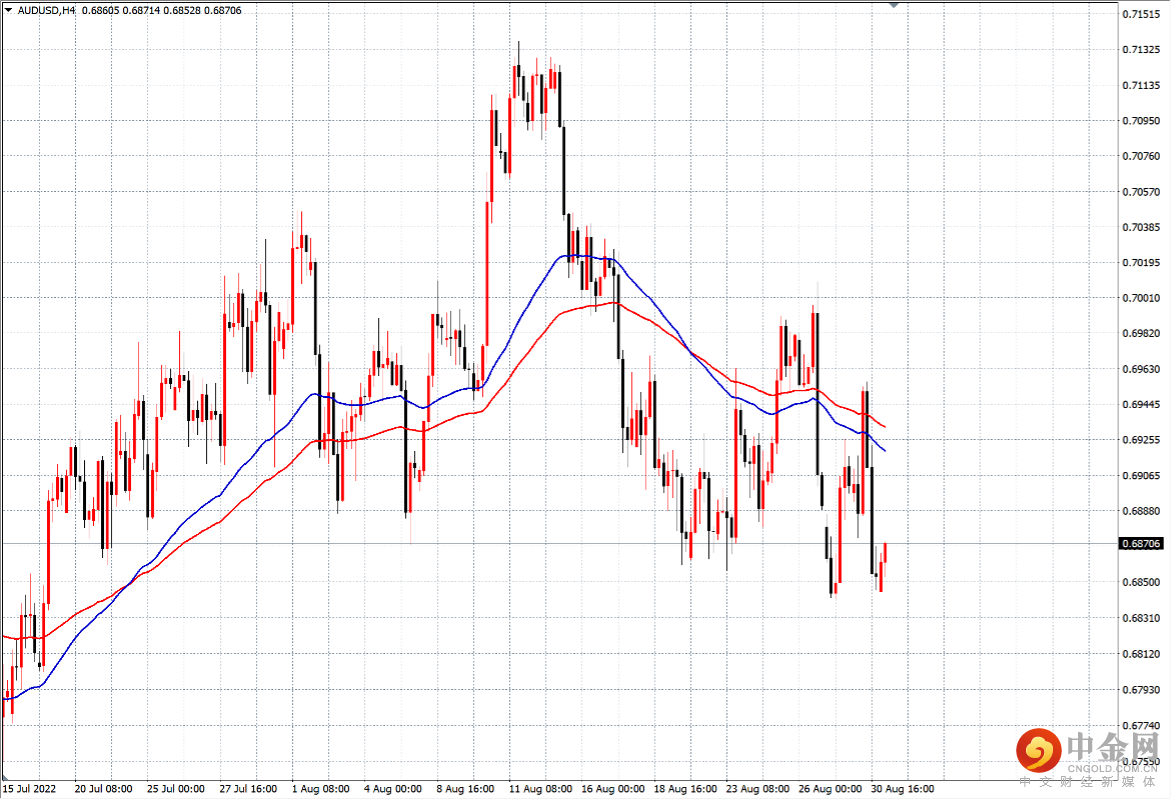Click the chart shift marker triangle at top
The width and height of the screenshot is (1173, 800).
pos(893,4)
